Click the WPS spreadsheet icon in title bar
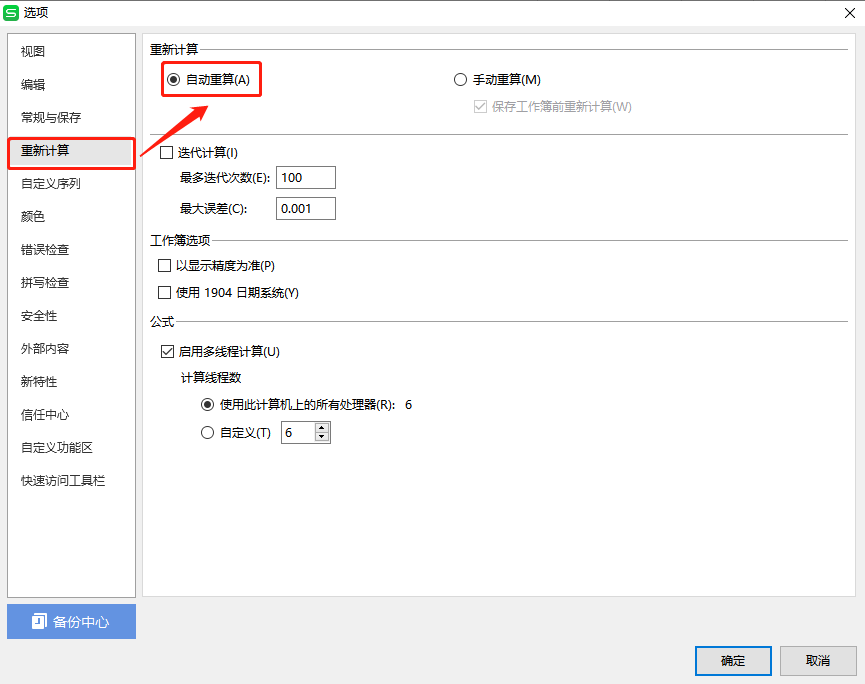Image resolution: width=865 pixels, height=684 pixels. (11, 13)
